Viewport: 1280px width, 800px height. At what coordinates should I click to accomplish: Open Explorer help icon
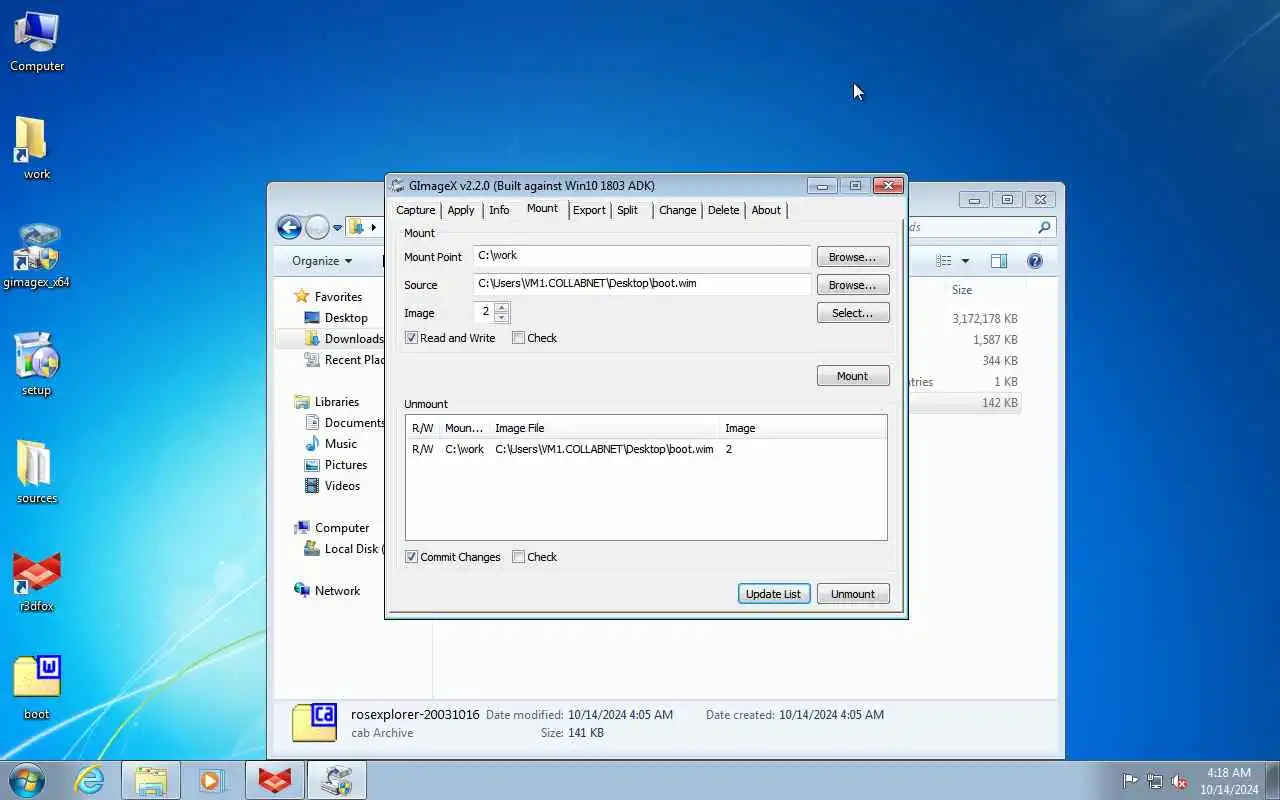coord(1035,261)
